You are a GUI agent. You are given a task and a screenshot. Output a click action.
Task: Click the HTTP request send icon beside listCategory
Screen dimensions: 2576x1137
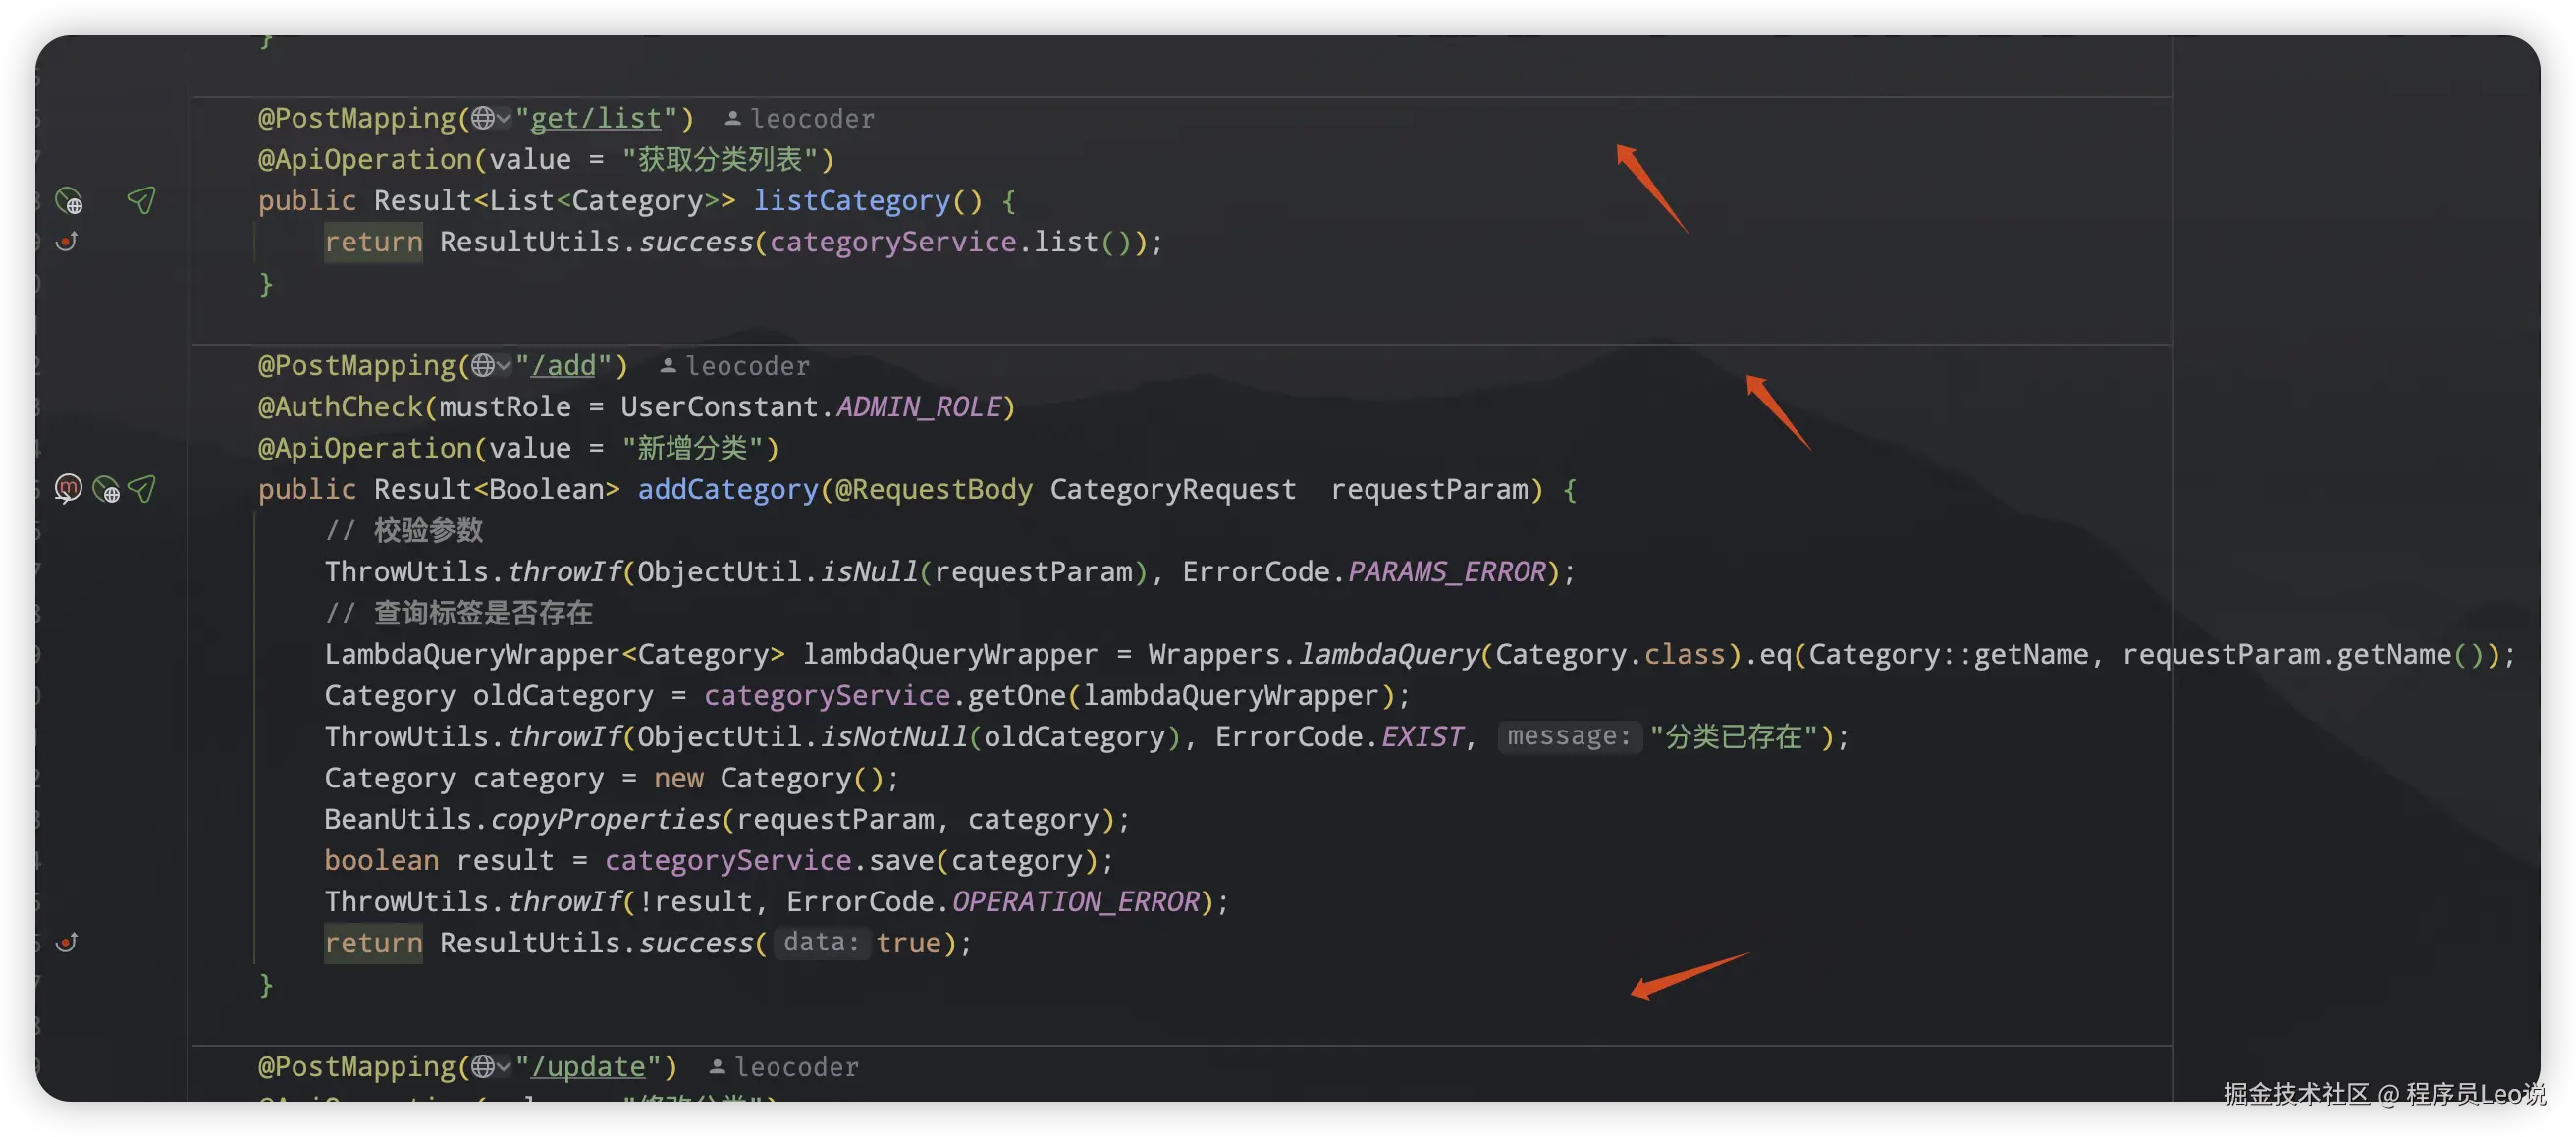pos(141,200)
